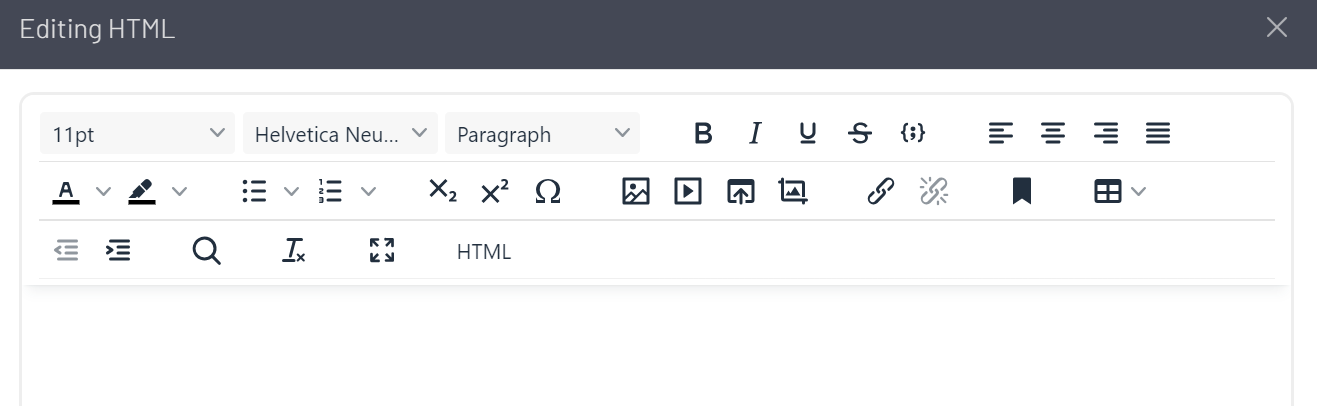Clear text formatting
Screen dimensions: 1317x406
pyautogui.click(x=293, y=251)
